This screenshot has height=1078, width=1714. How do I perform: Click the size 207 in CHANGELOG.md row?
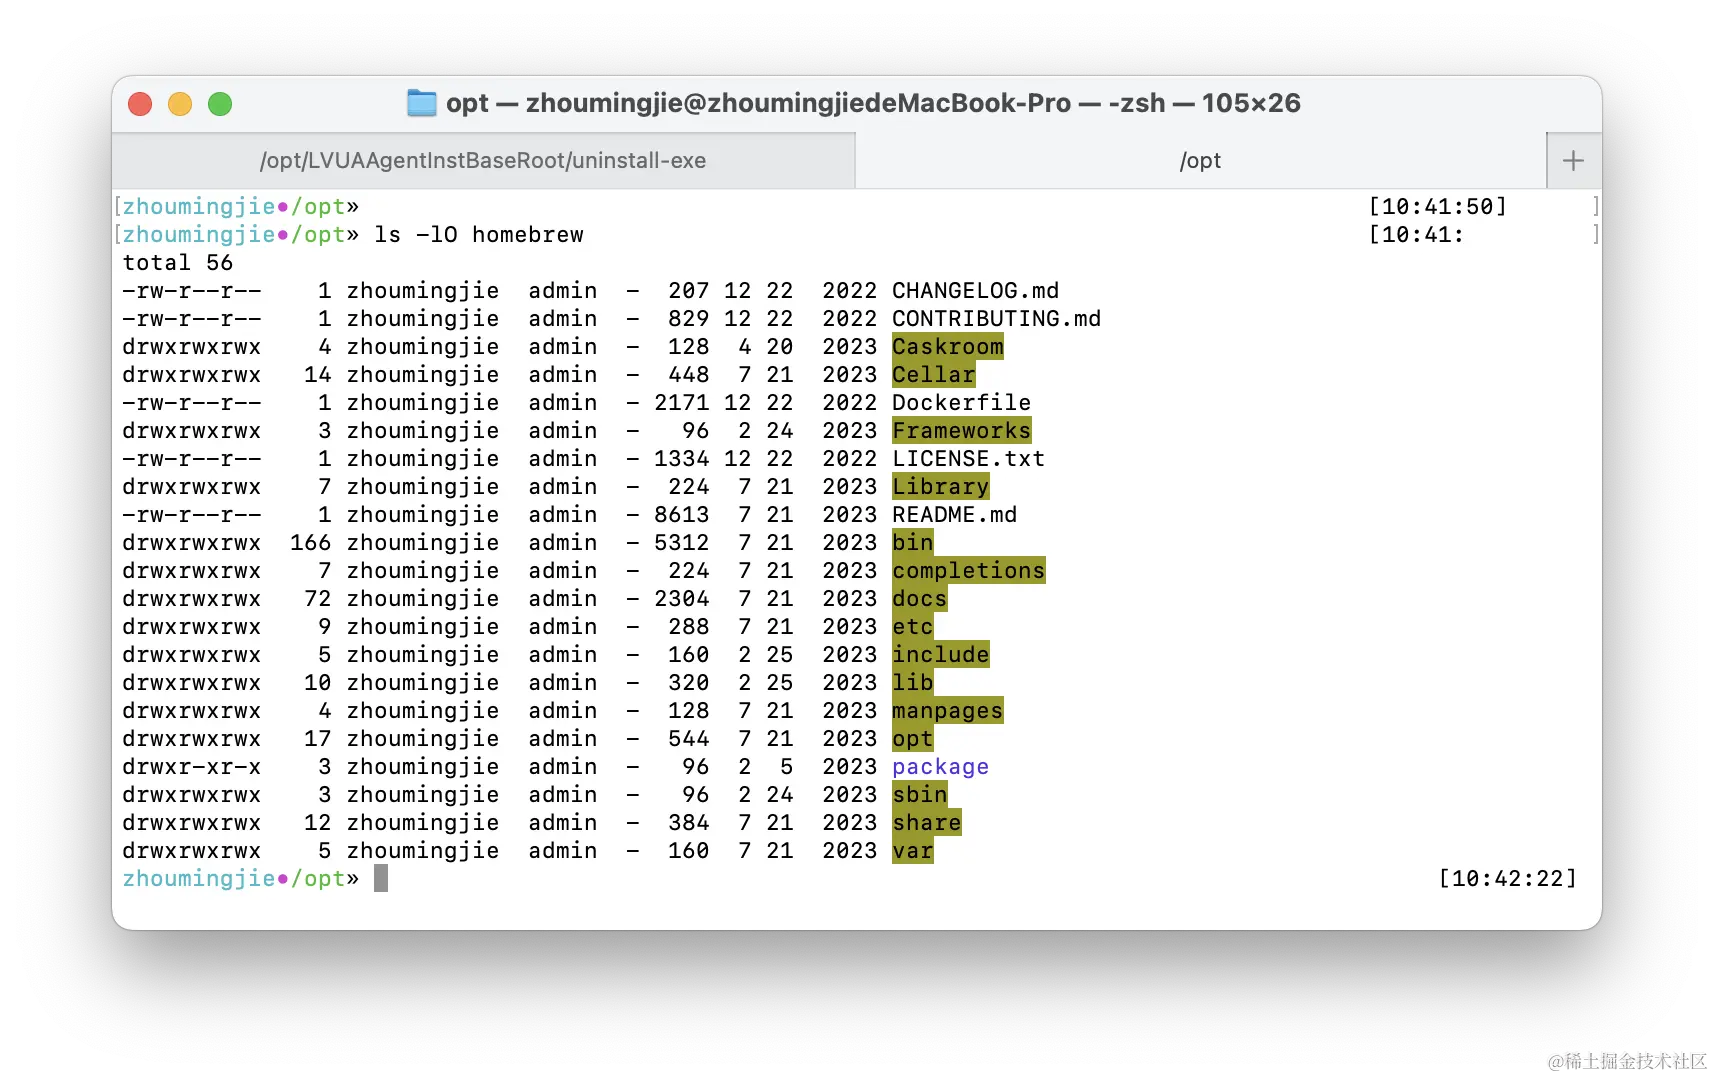pyautogui.click(x=689, y=291)
